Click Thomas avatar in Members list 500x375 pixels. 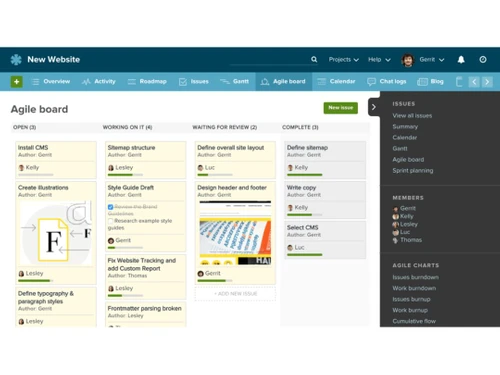tap(396, 240)
